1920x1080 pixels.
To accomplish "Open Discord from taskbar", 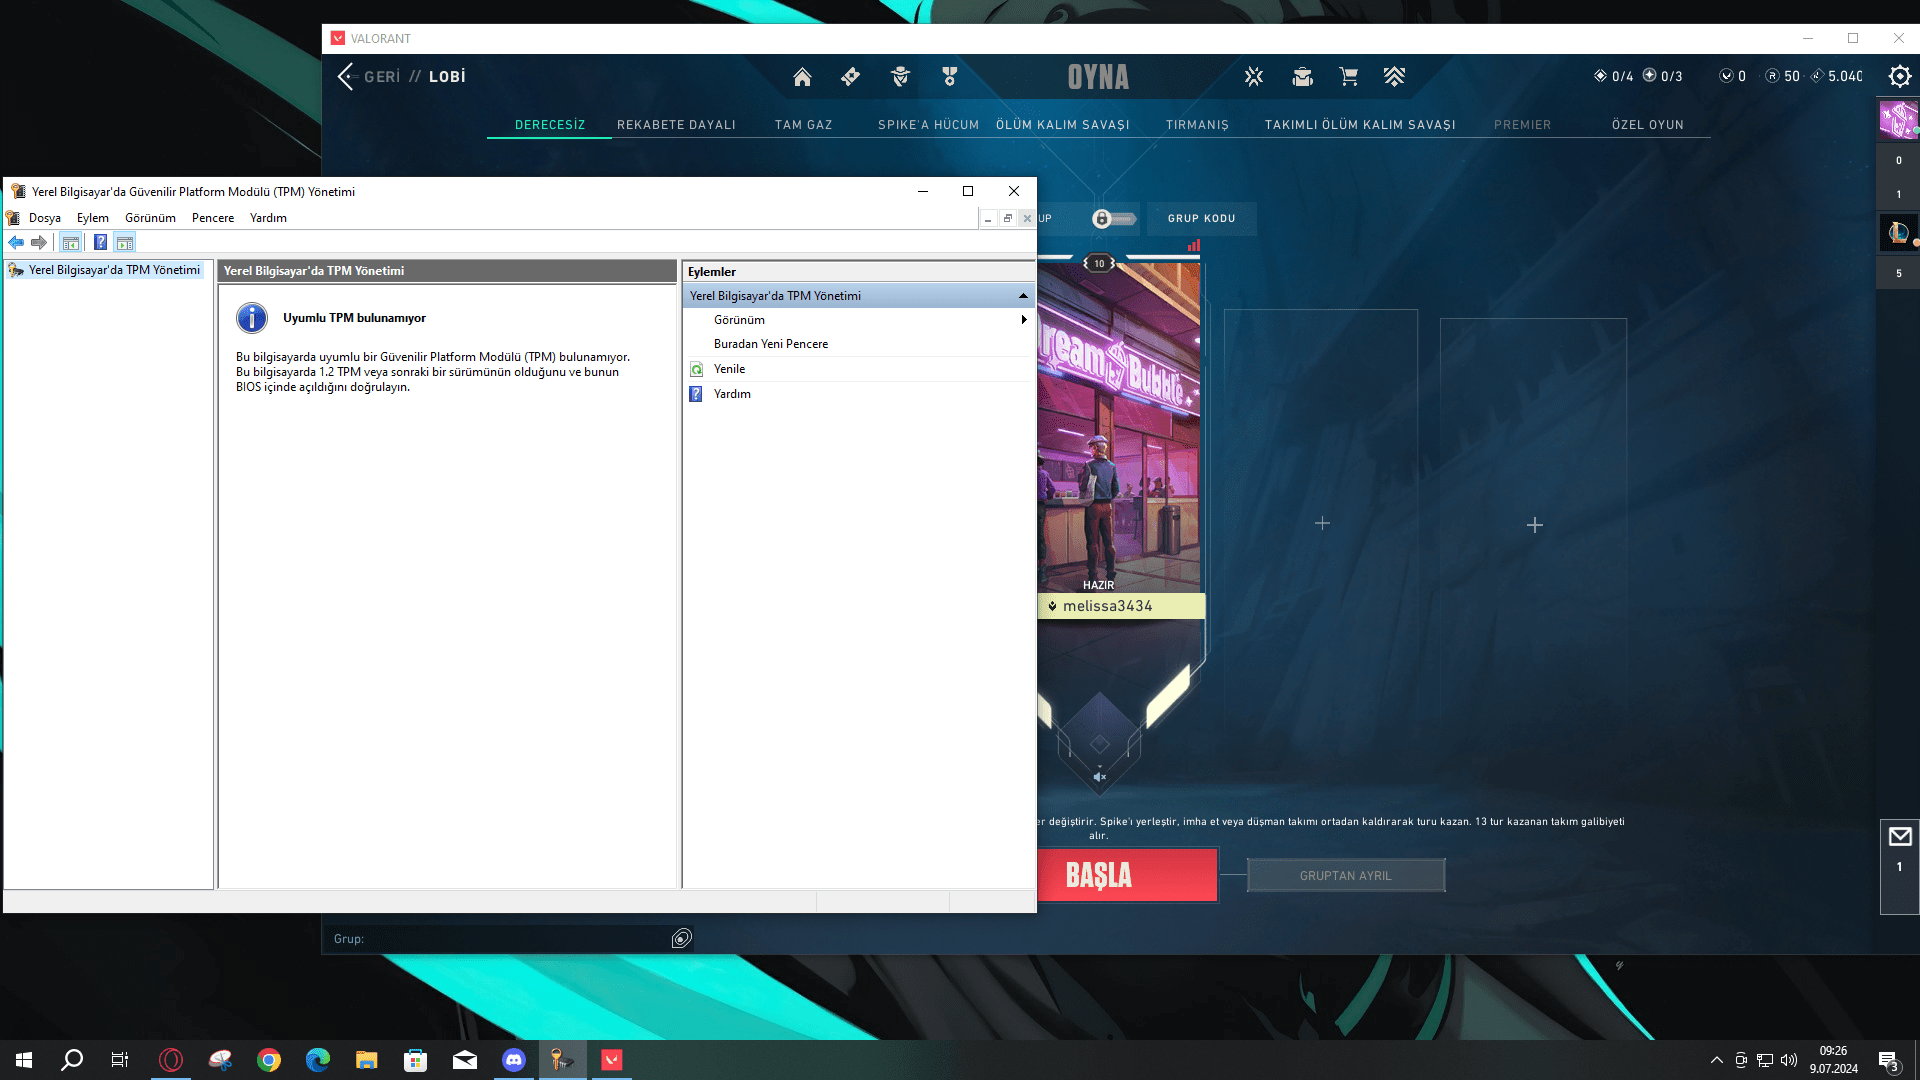I will [513, 1060].
